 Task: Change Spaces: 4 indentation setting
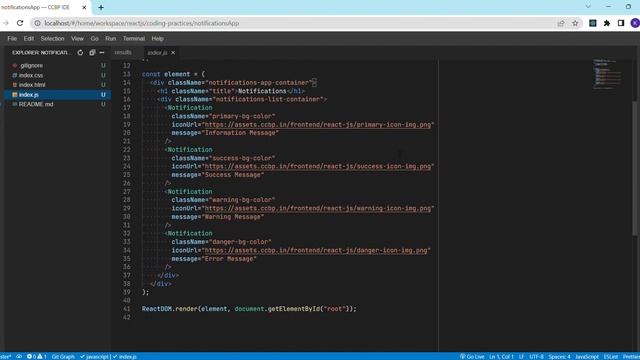(x=559, y=356)
